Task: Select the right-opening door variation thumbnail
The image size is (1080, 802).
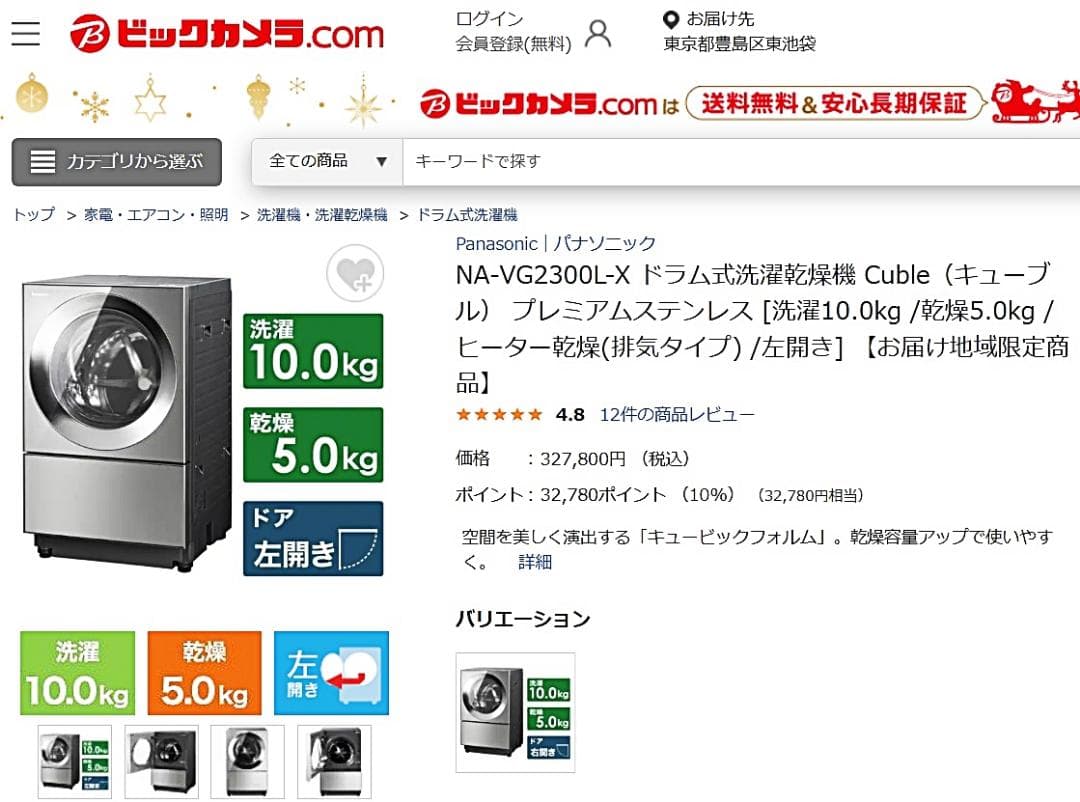Action: [x=515, y=712]
